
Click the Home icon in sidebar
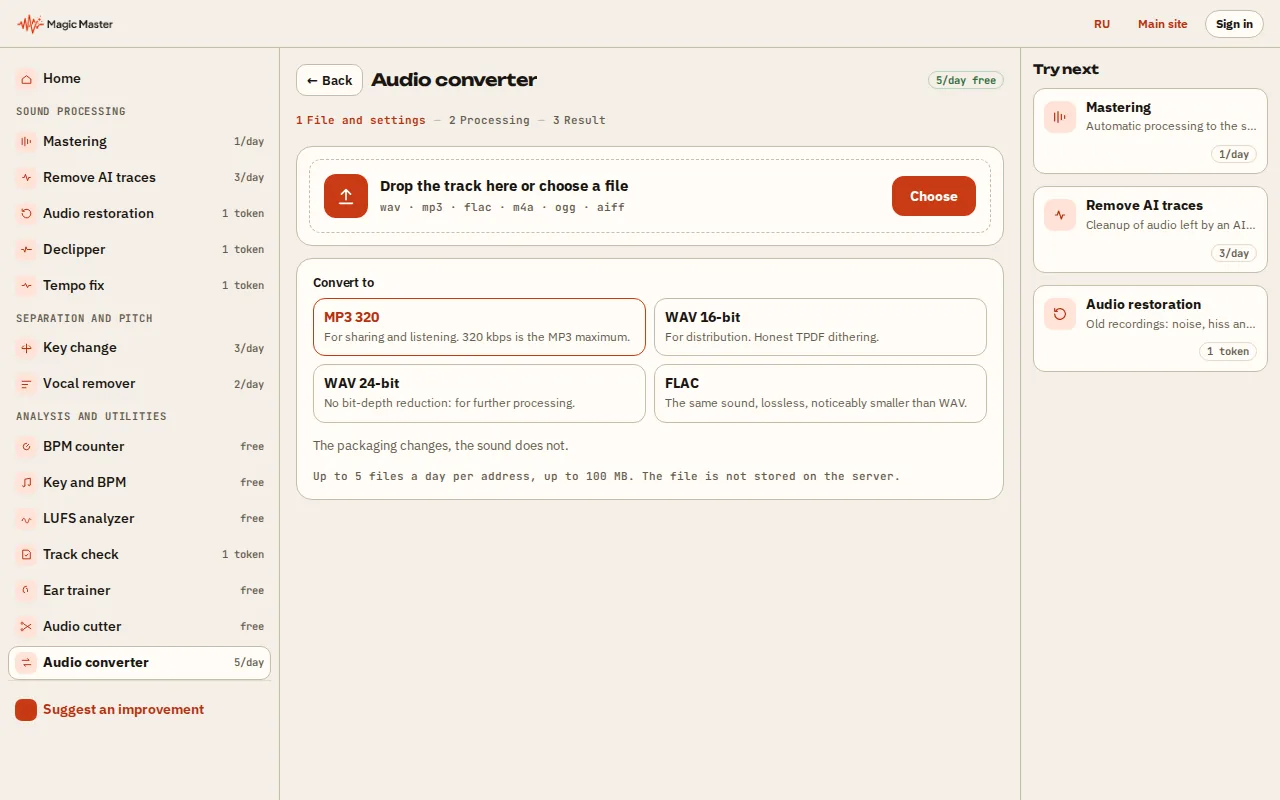[x=26, y=78]
